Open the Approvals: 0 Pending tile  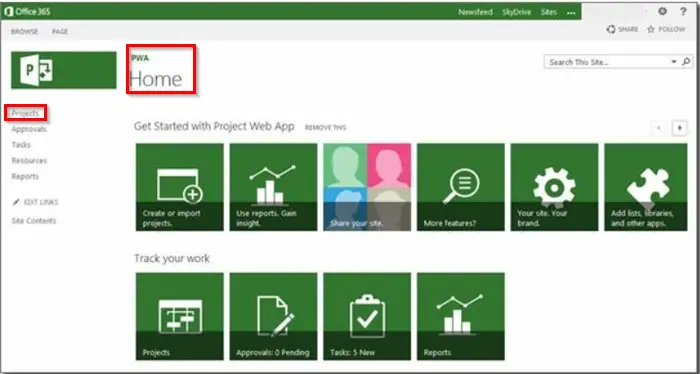tap(273, 316)
